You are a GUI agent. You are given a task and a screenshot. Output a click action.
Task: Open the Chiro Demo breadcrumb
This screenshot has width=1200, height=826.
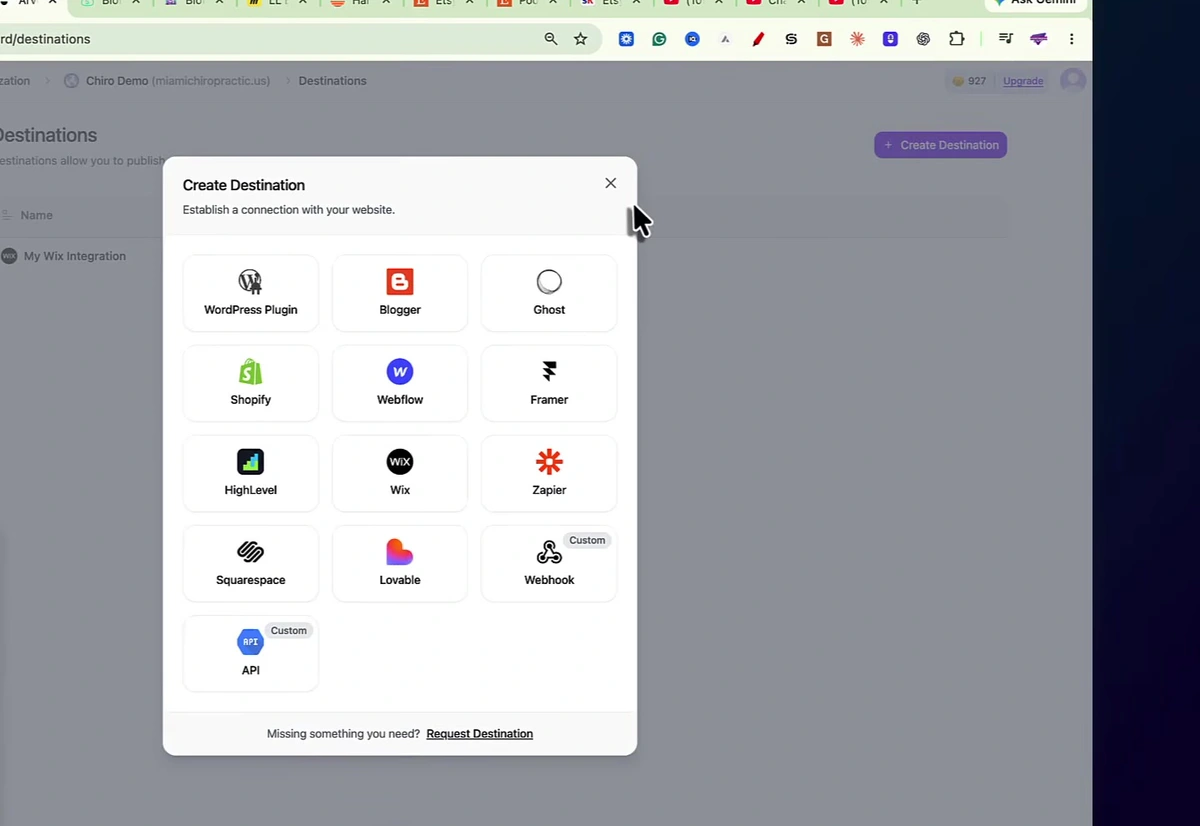pyautogui.click(x=167, y=81)
